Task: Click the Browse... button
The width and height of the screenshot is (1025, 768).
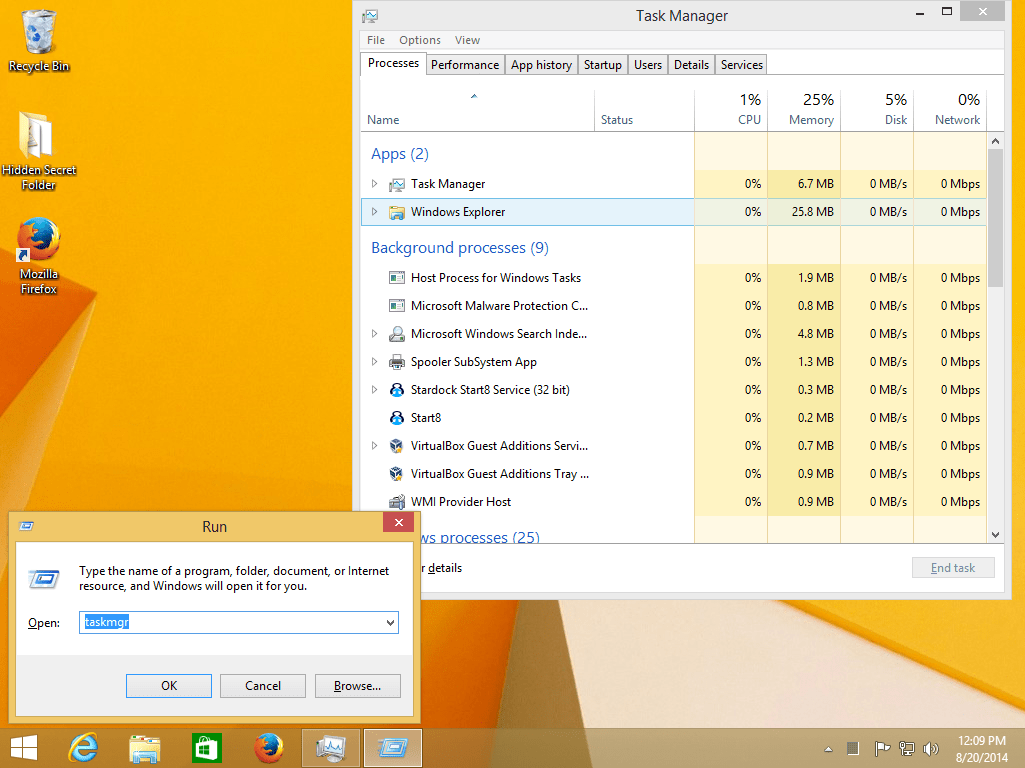Action: pyautogui.click(x=358, y=686)
